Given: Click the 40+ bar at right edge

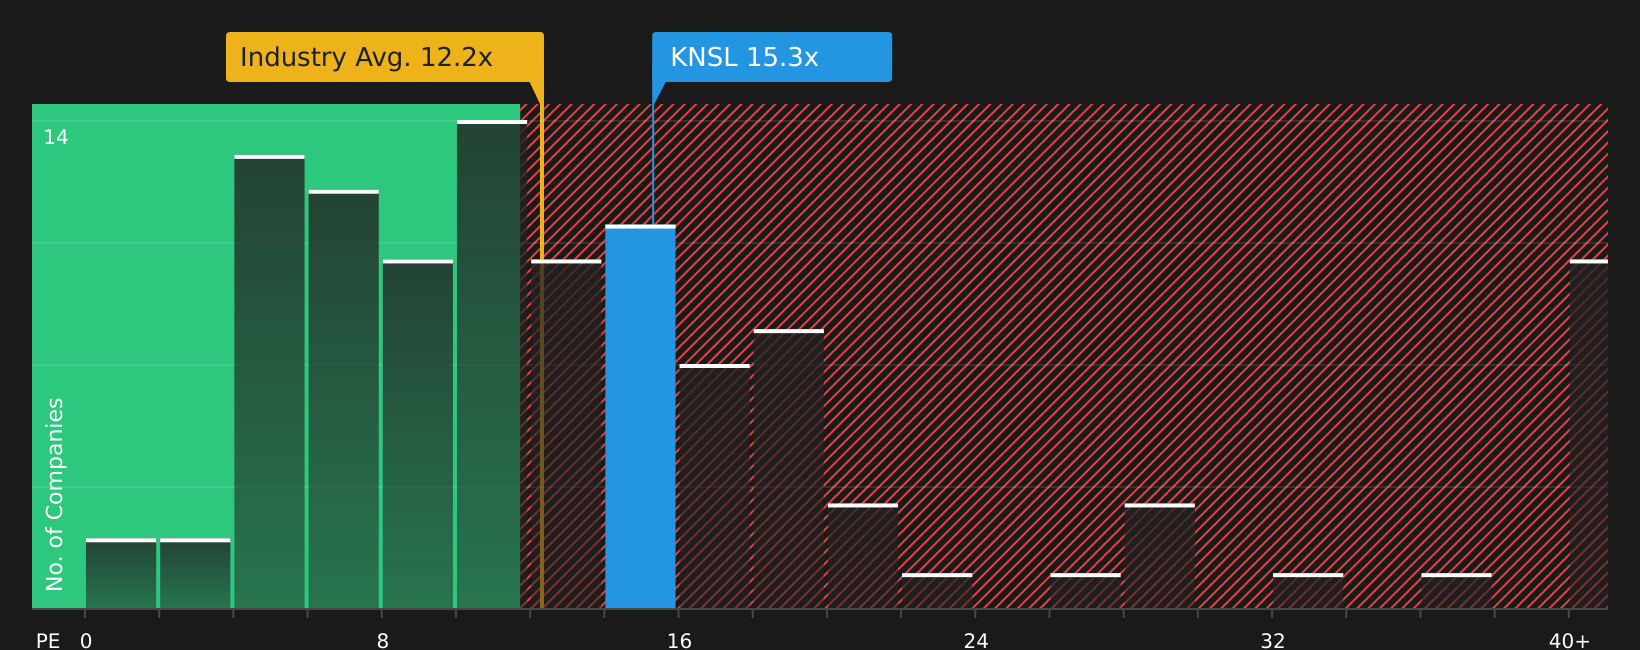Looking at the screenshot, I should coord(1589,435).
